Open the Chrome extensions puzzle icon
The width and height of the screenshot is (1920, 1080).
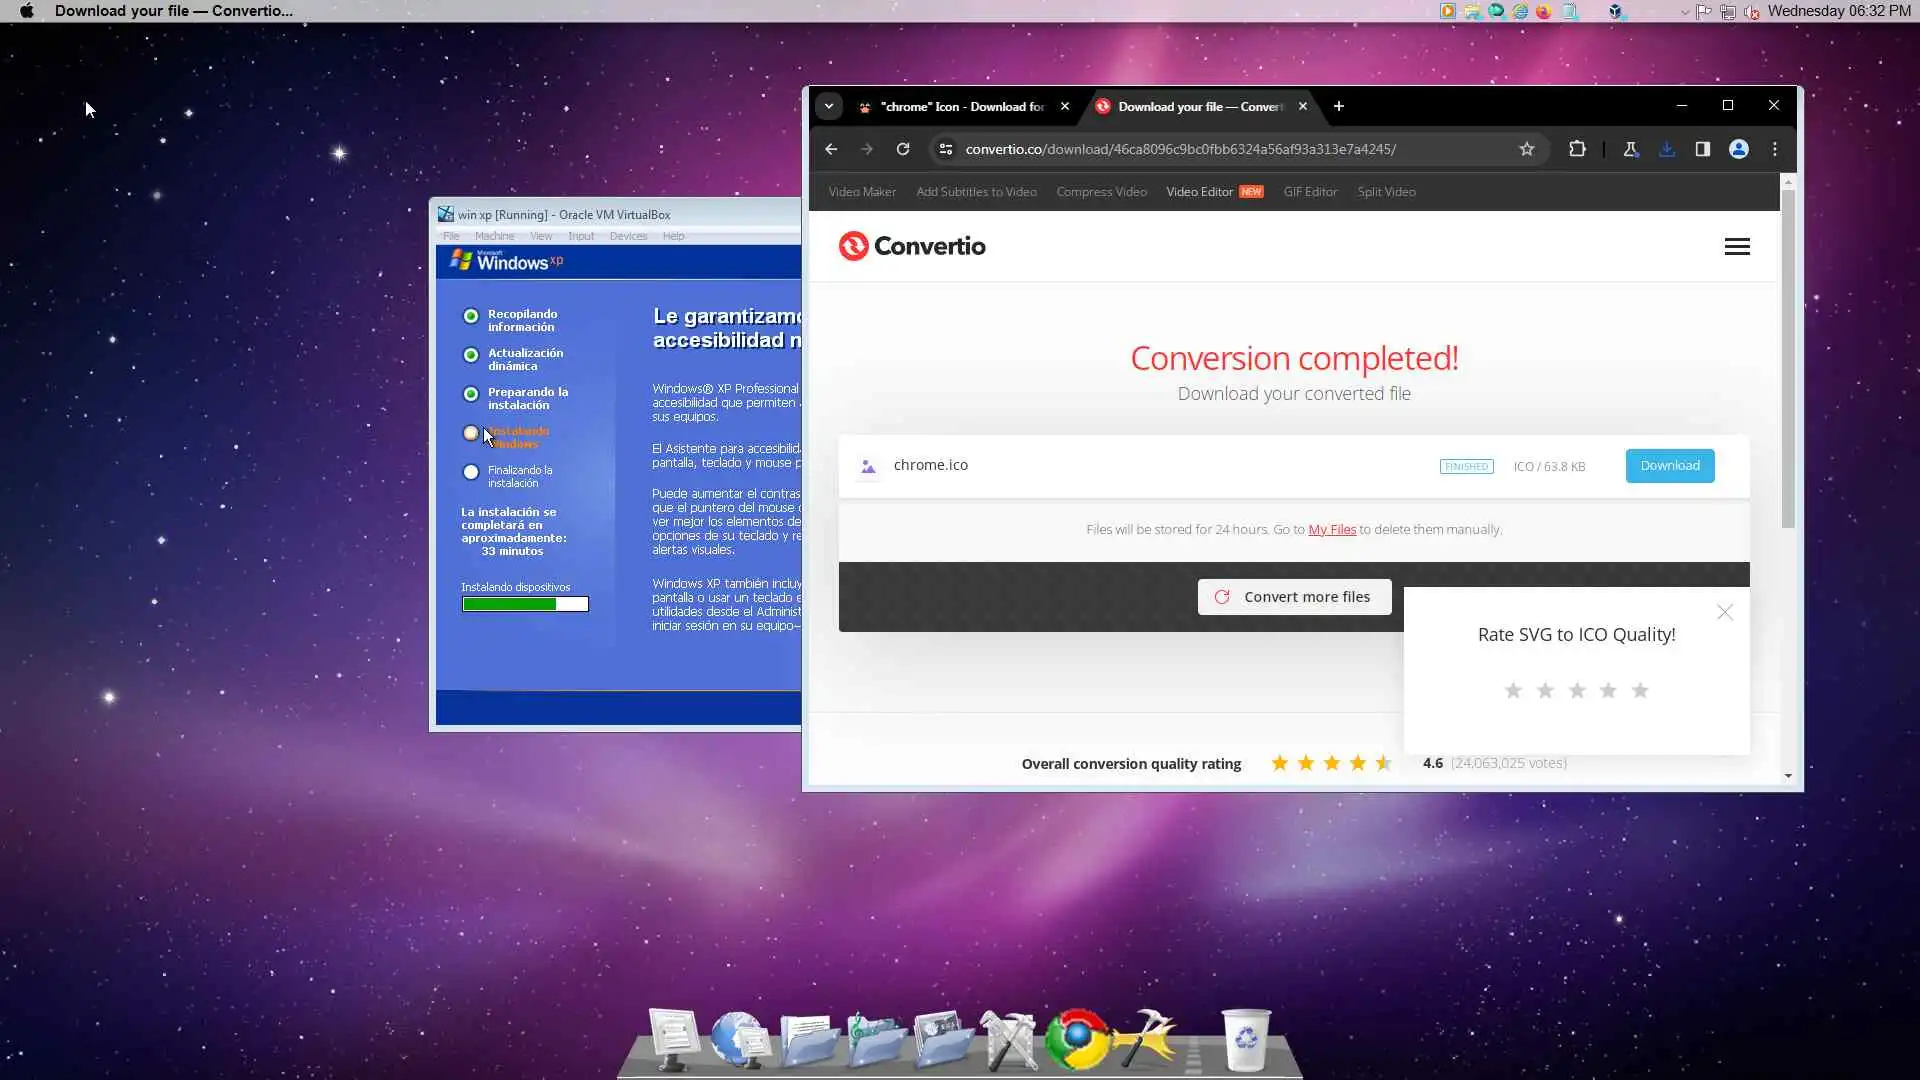[x=1577, y=149]
